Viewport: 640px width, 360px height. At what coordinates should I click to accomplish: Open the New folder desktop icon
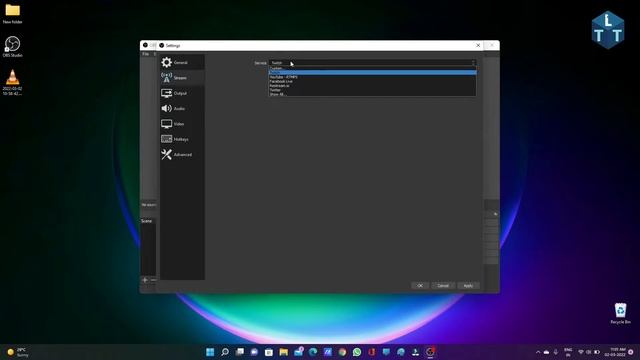click(x=13, y=13)
